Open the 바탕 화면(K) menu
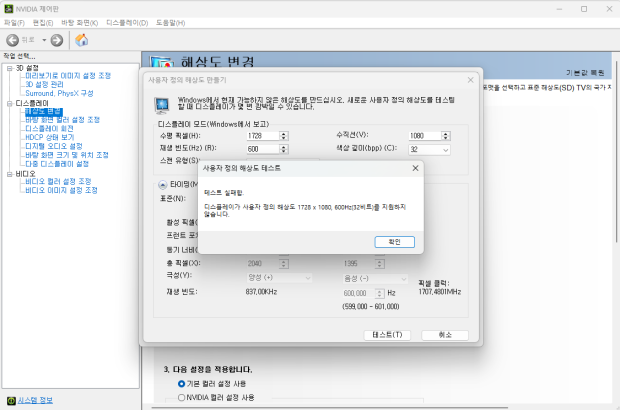This screenshot has height=410, width=620. tap(79, 23)
